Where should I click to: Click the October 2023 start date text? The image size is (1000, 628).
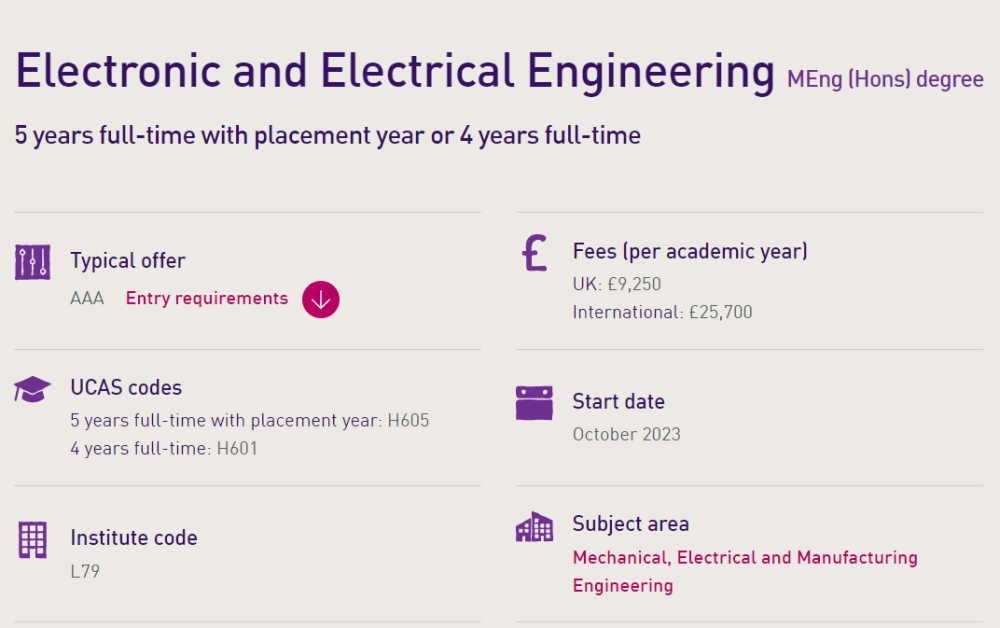627,434
